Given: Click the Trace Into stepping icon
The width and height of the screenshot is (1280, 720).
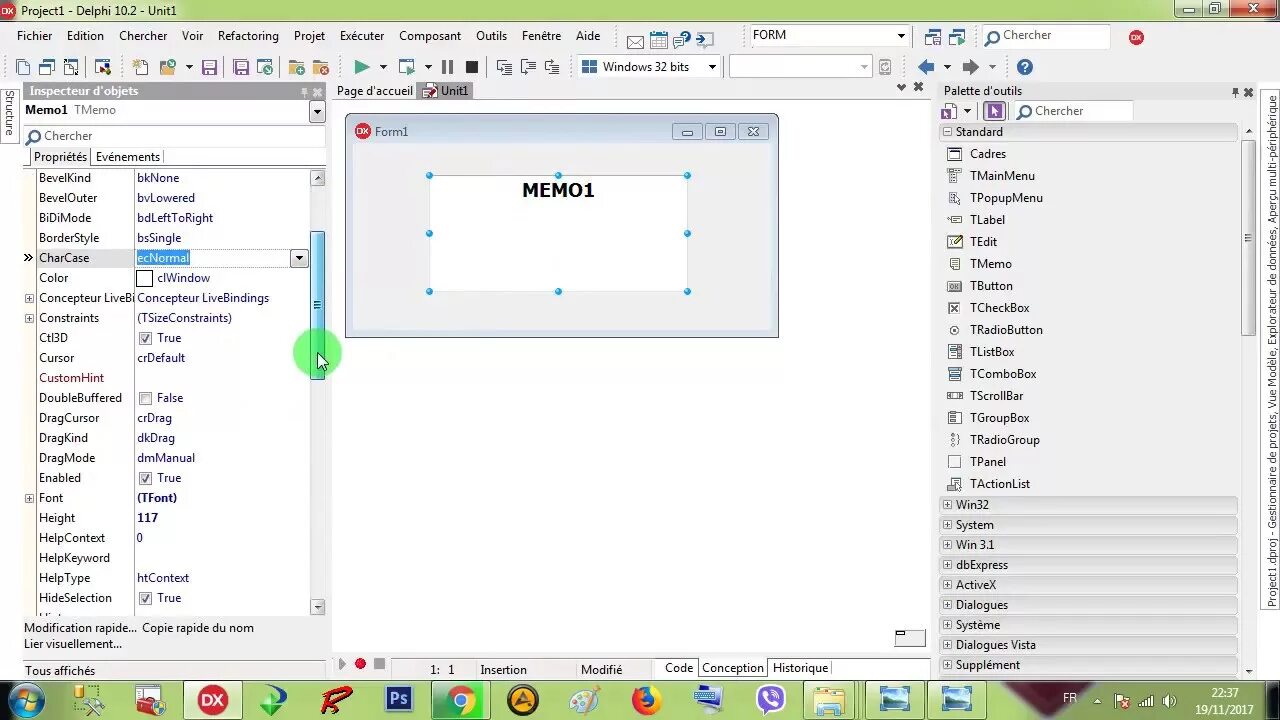Looking at the screenshot, I should (504, 67).
